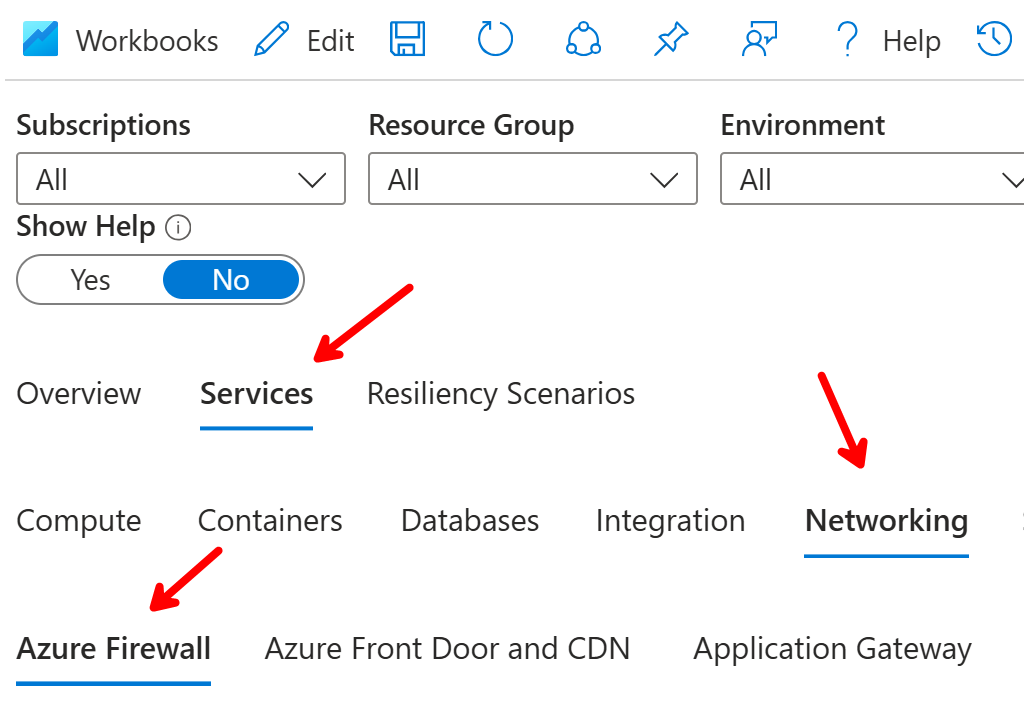The image size is (1024, 716).
Task: Open the Application Gateway tab
Action: [x=833, y=649]
